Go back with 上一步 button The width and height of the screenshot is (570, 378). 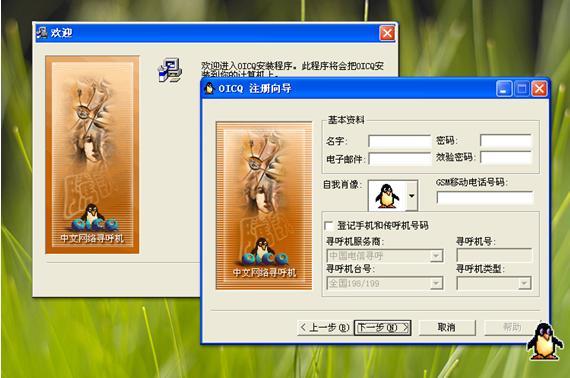coord(325,328)
